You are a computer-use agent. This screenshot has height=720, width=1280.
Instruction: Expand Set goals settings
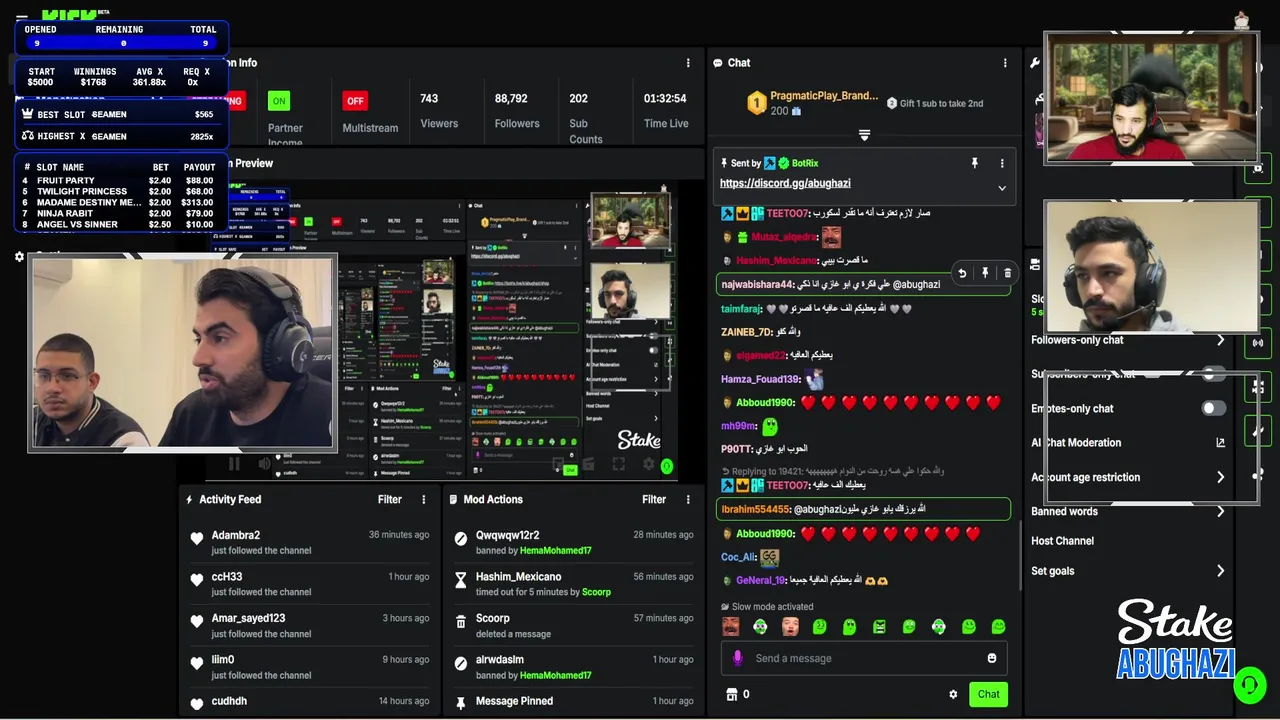[1220, 571]
